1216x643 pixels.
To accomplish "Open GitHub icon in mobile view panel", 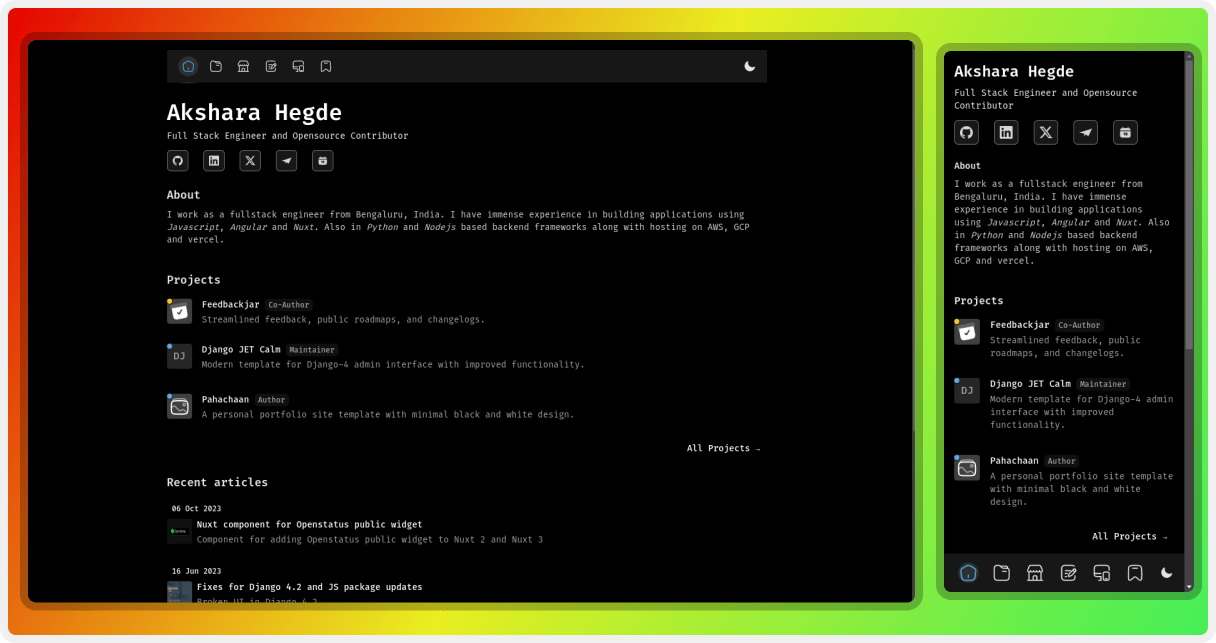I will [966, 132].
